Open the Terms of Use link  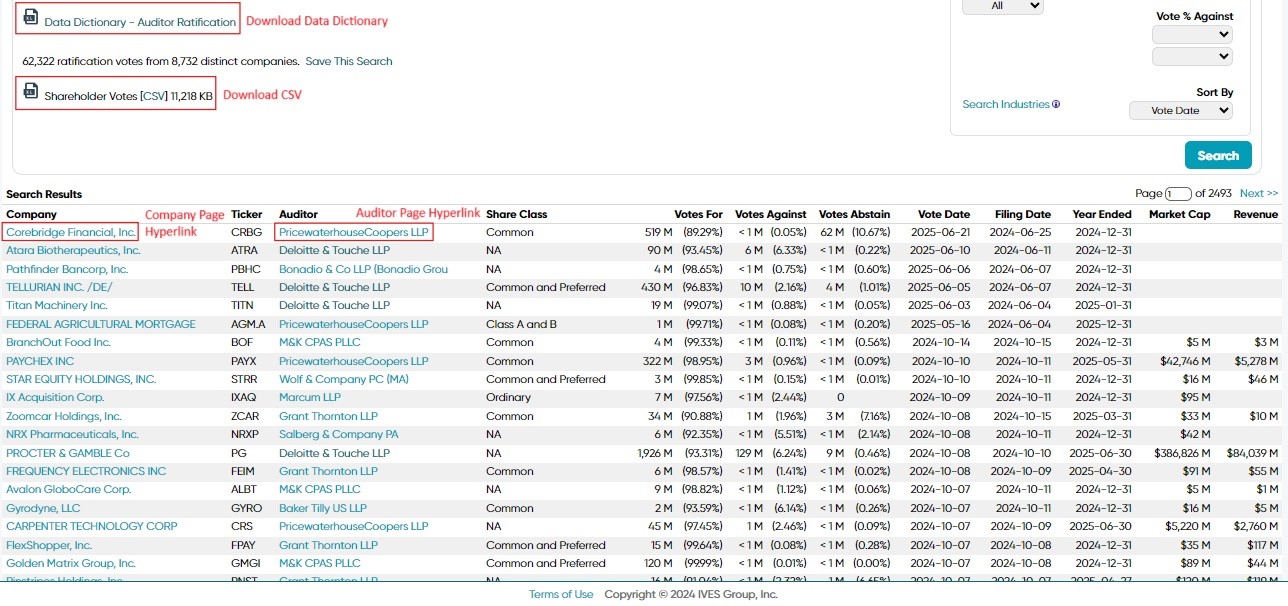[561, 594]
